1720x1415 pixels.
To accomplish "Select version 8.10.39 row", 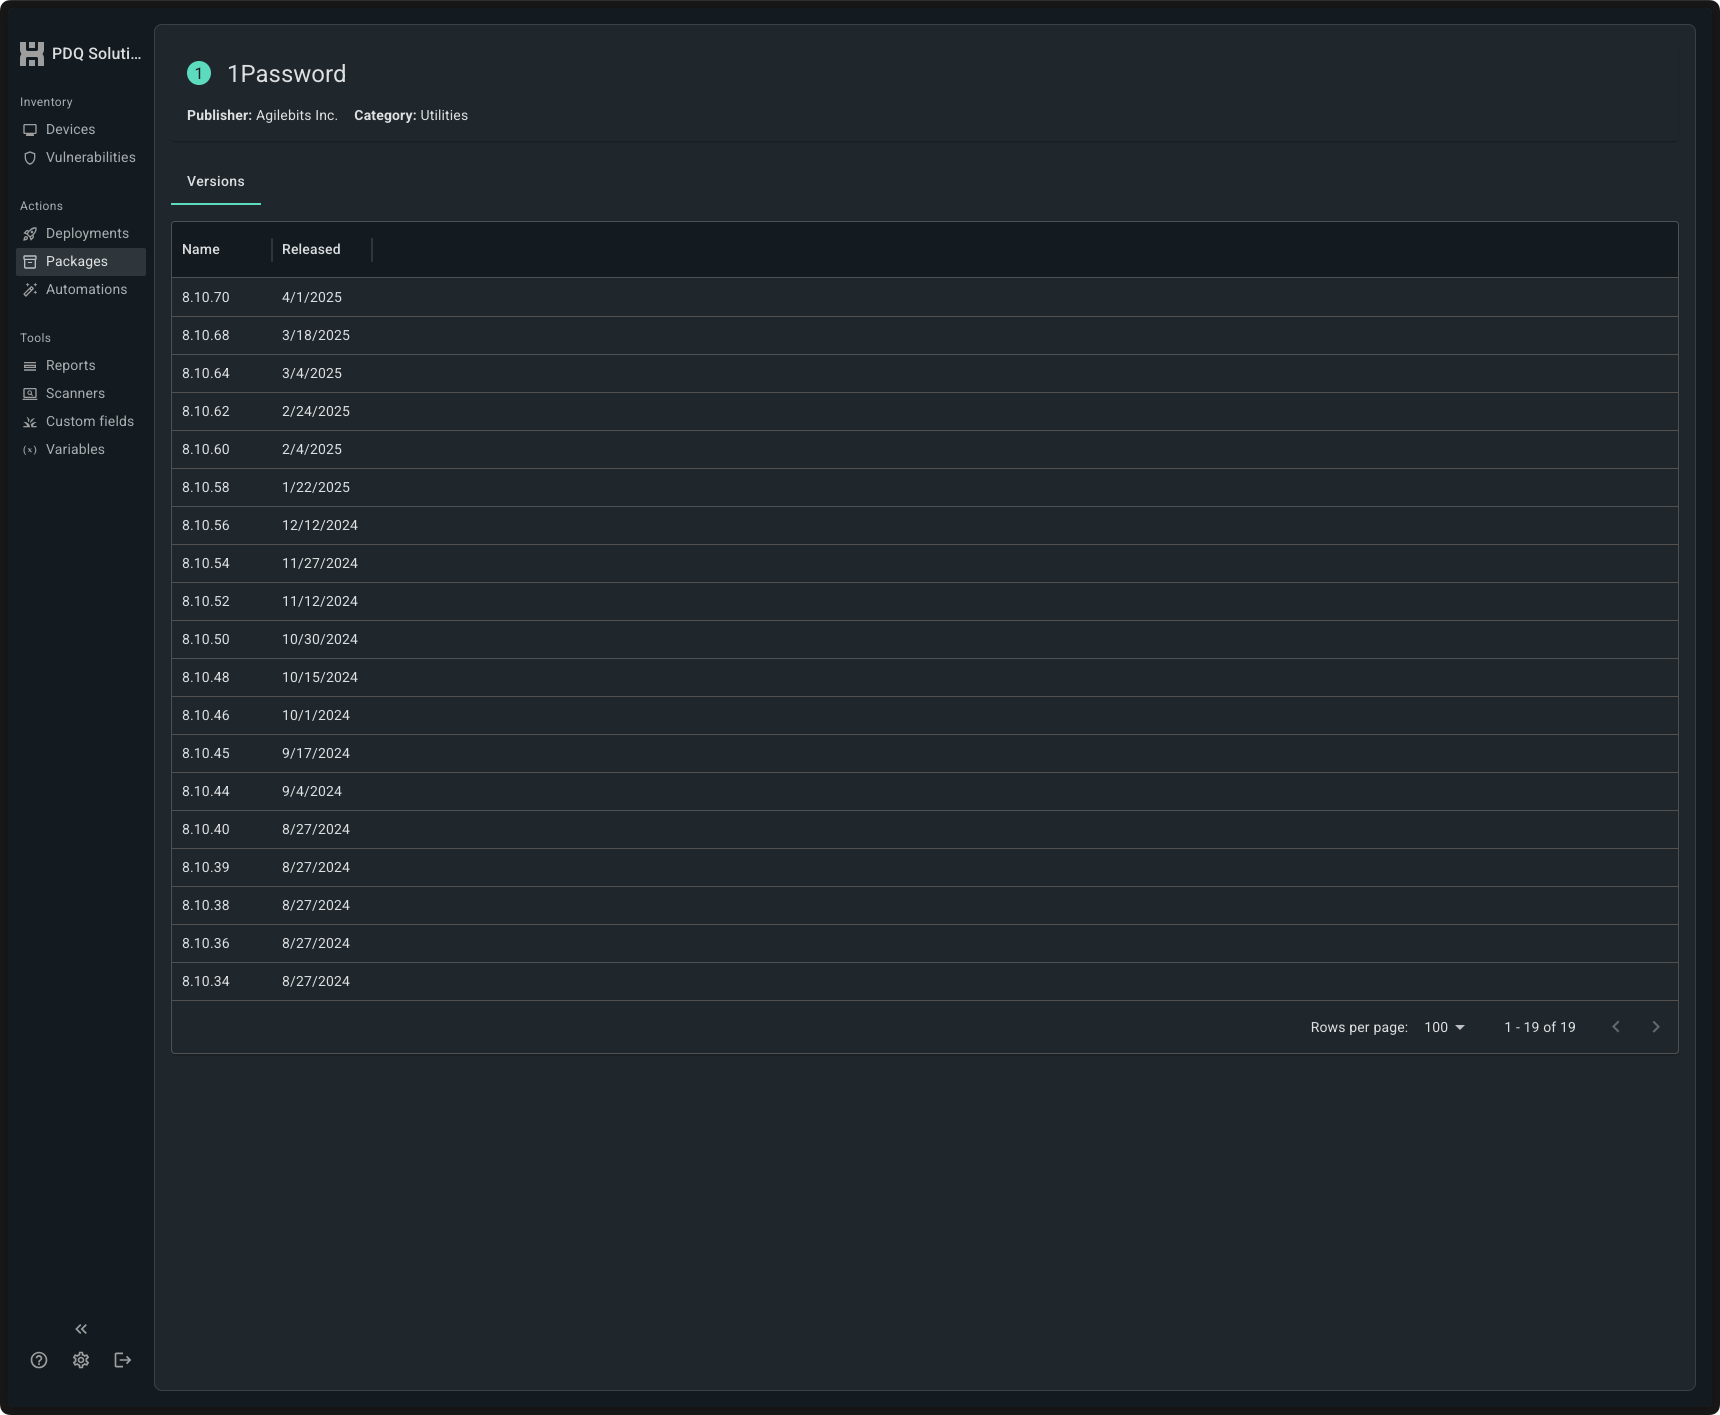I will pyautogui.click(x=925, y=868).
